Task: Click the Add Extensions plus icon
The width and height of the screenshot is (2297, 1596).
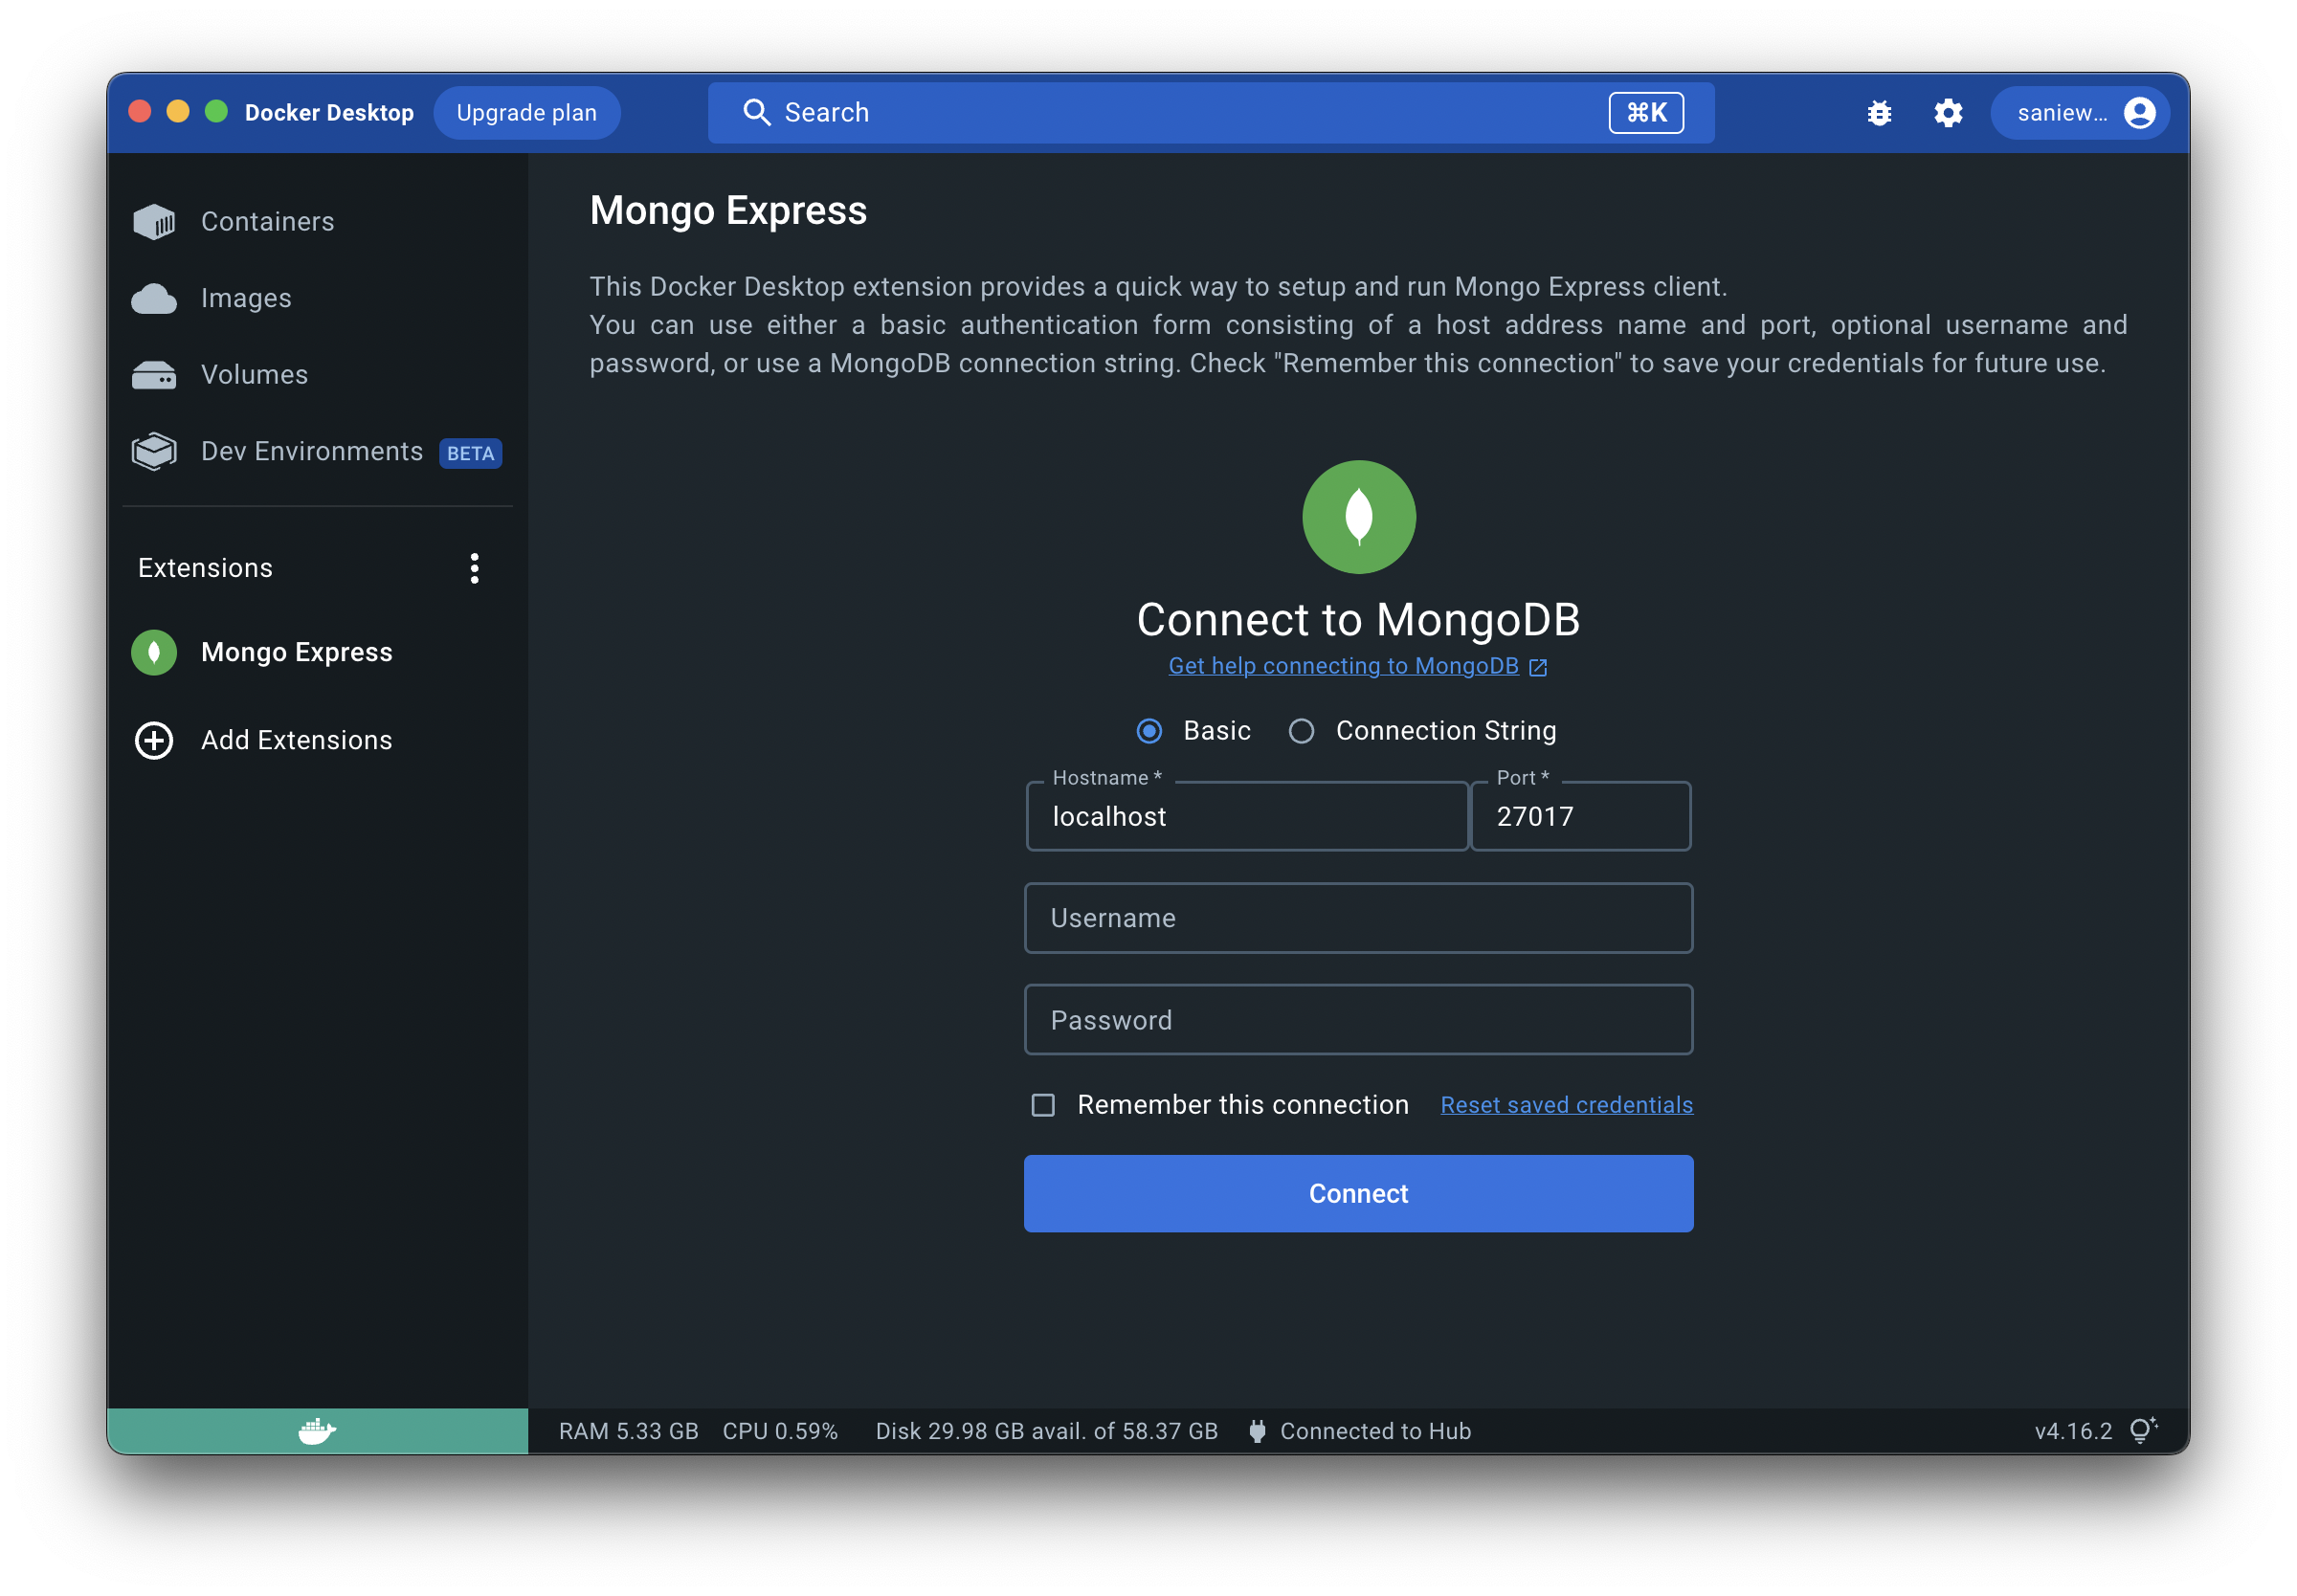Action: click(x=154, y=741)
